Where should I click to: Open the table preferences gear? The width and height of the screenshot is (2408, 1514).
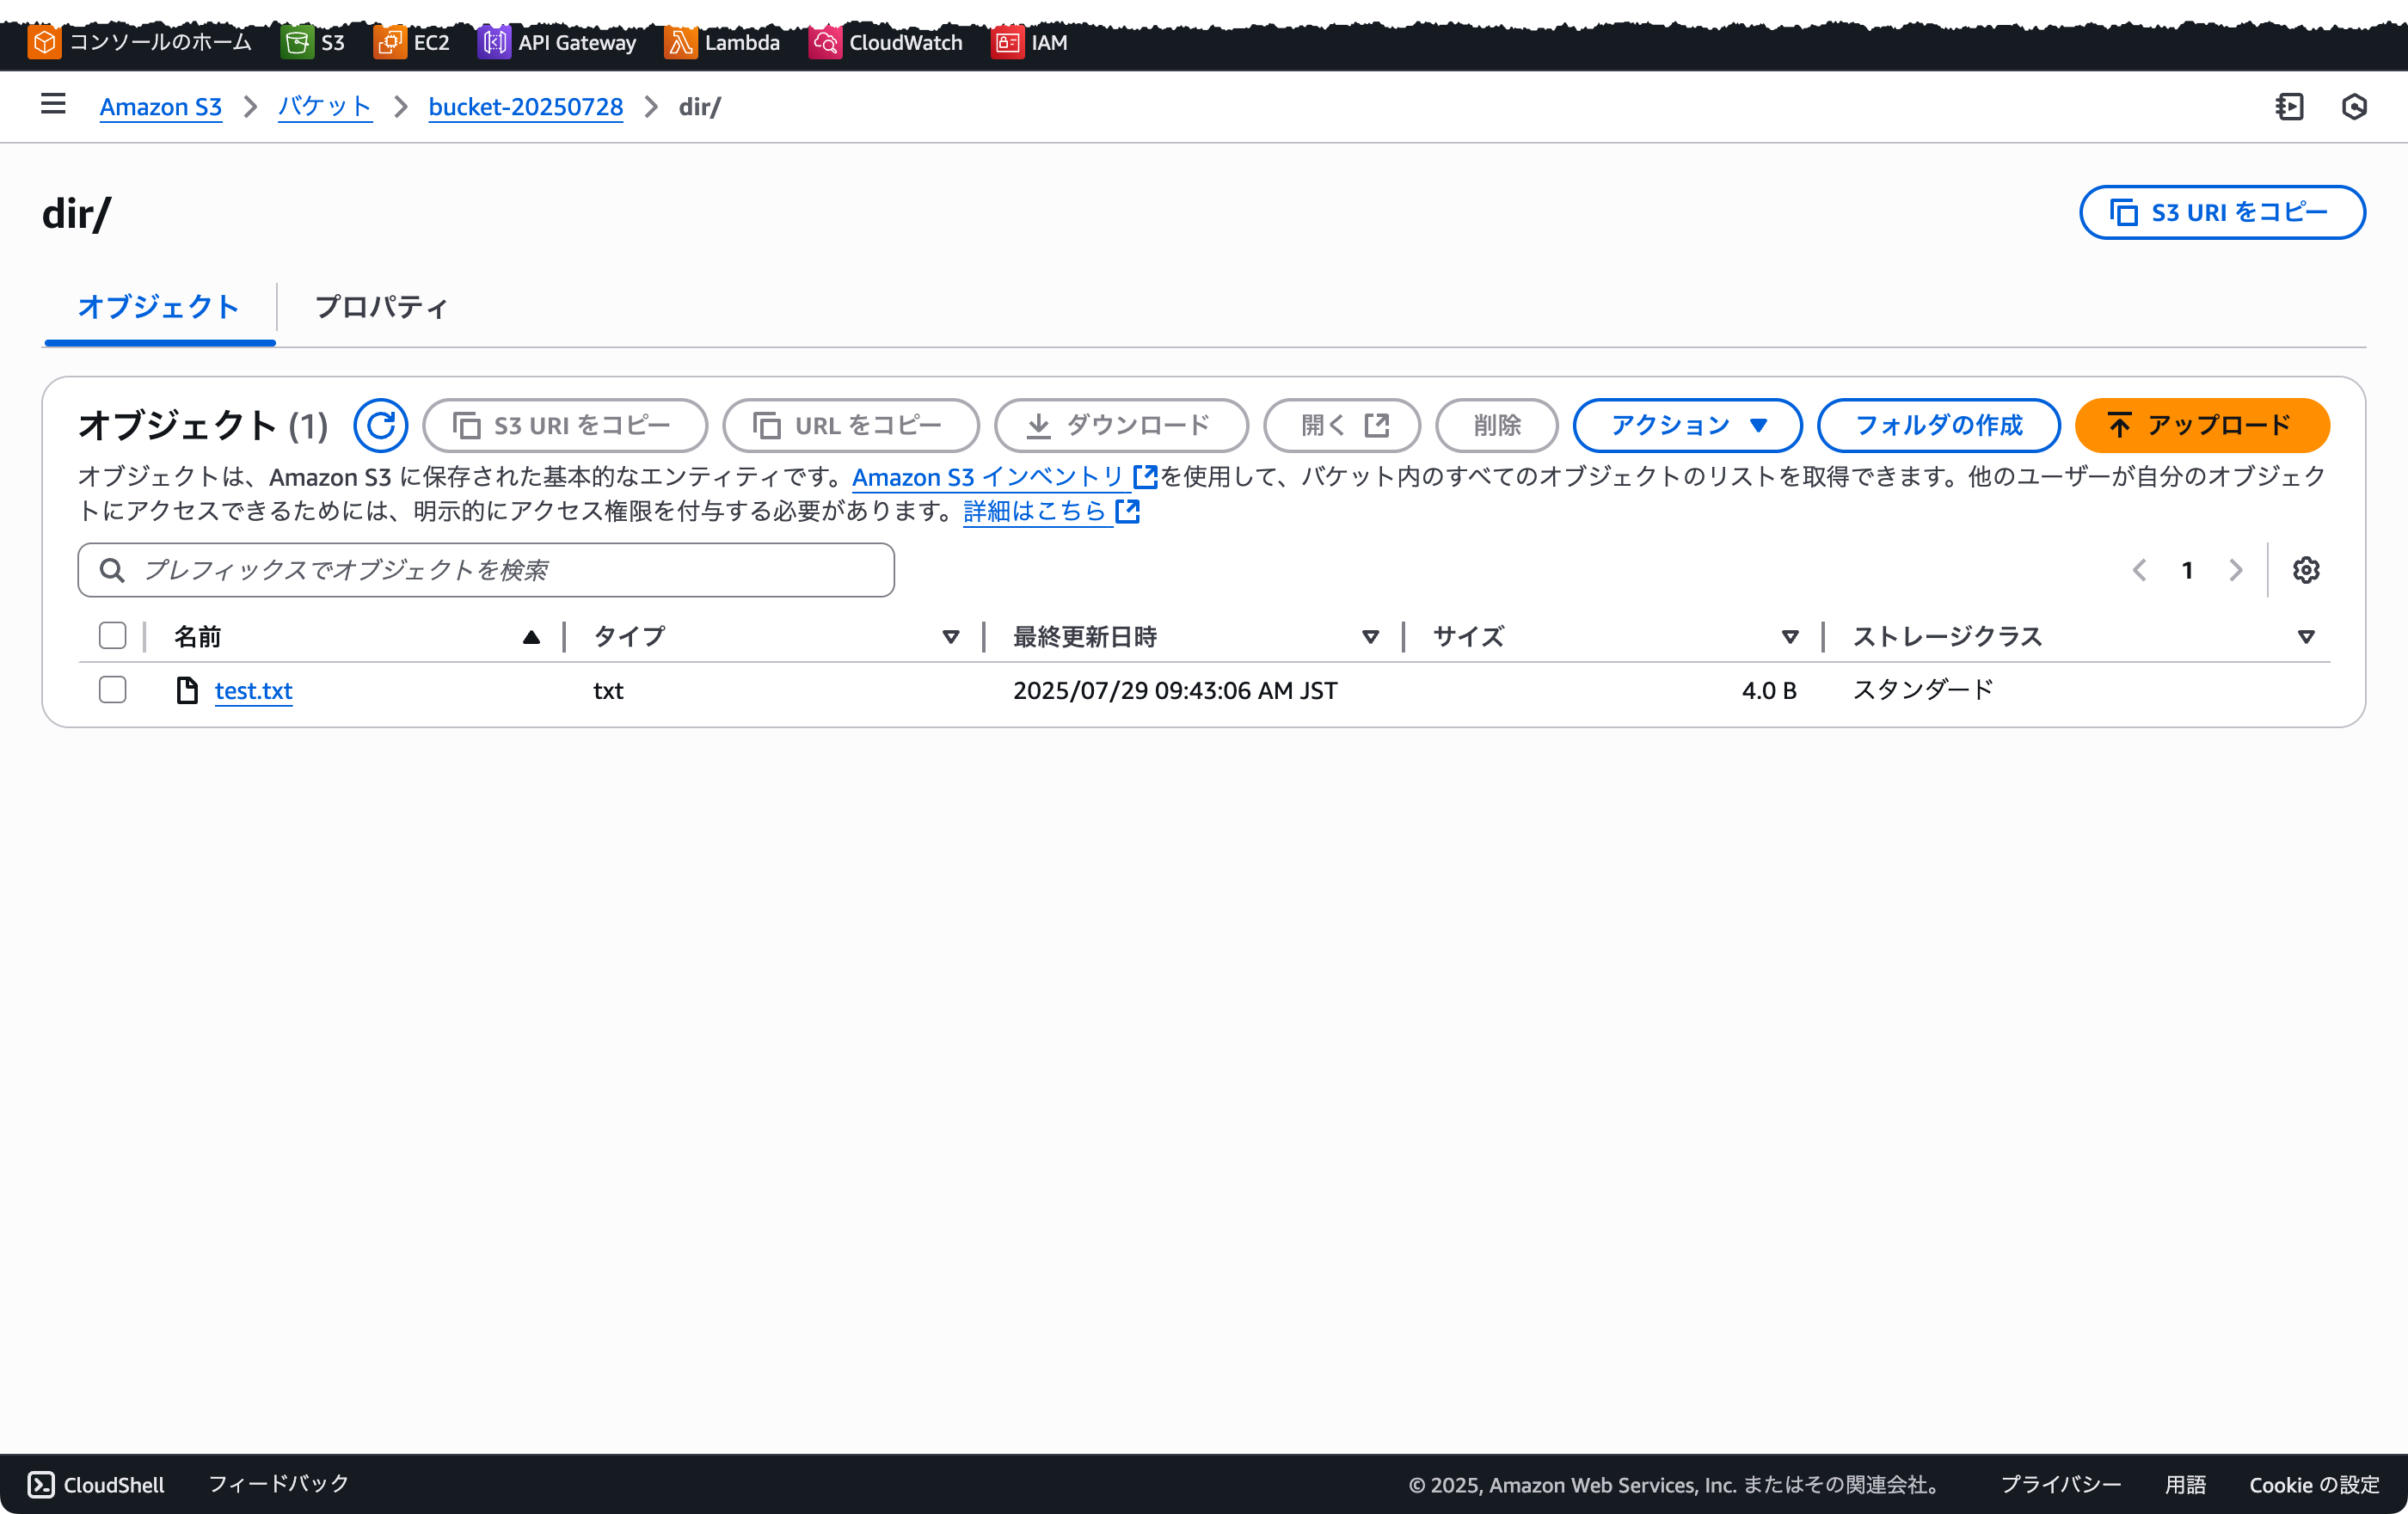pos(2305,570)
